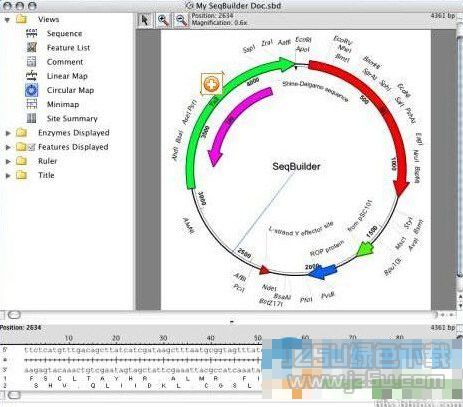Select the arrow pointer tool

point(145,20)
